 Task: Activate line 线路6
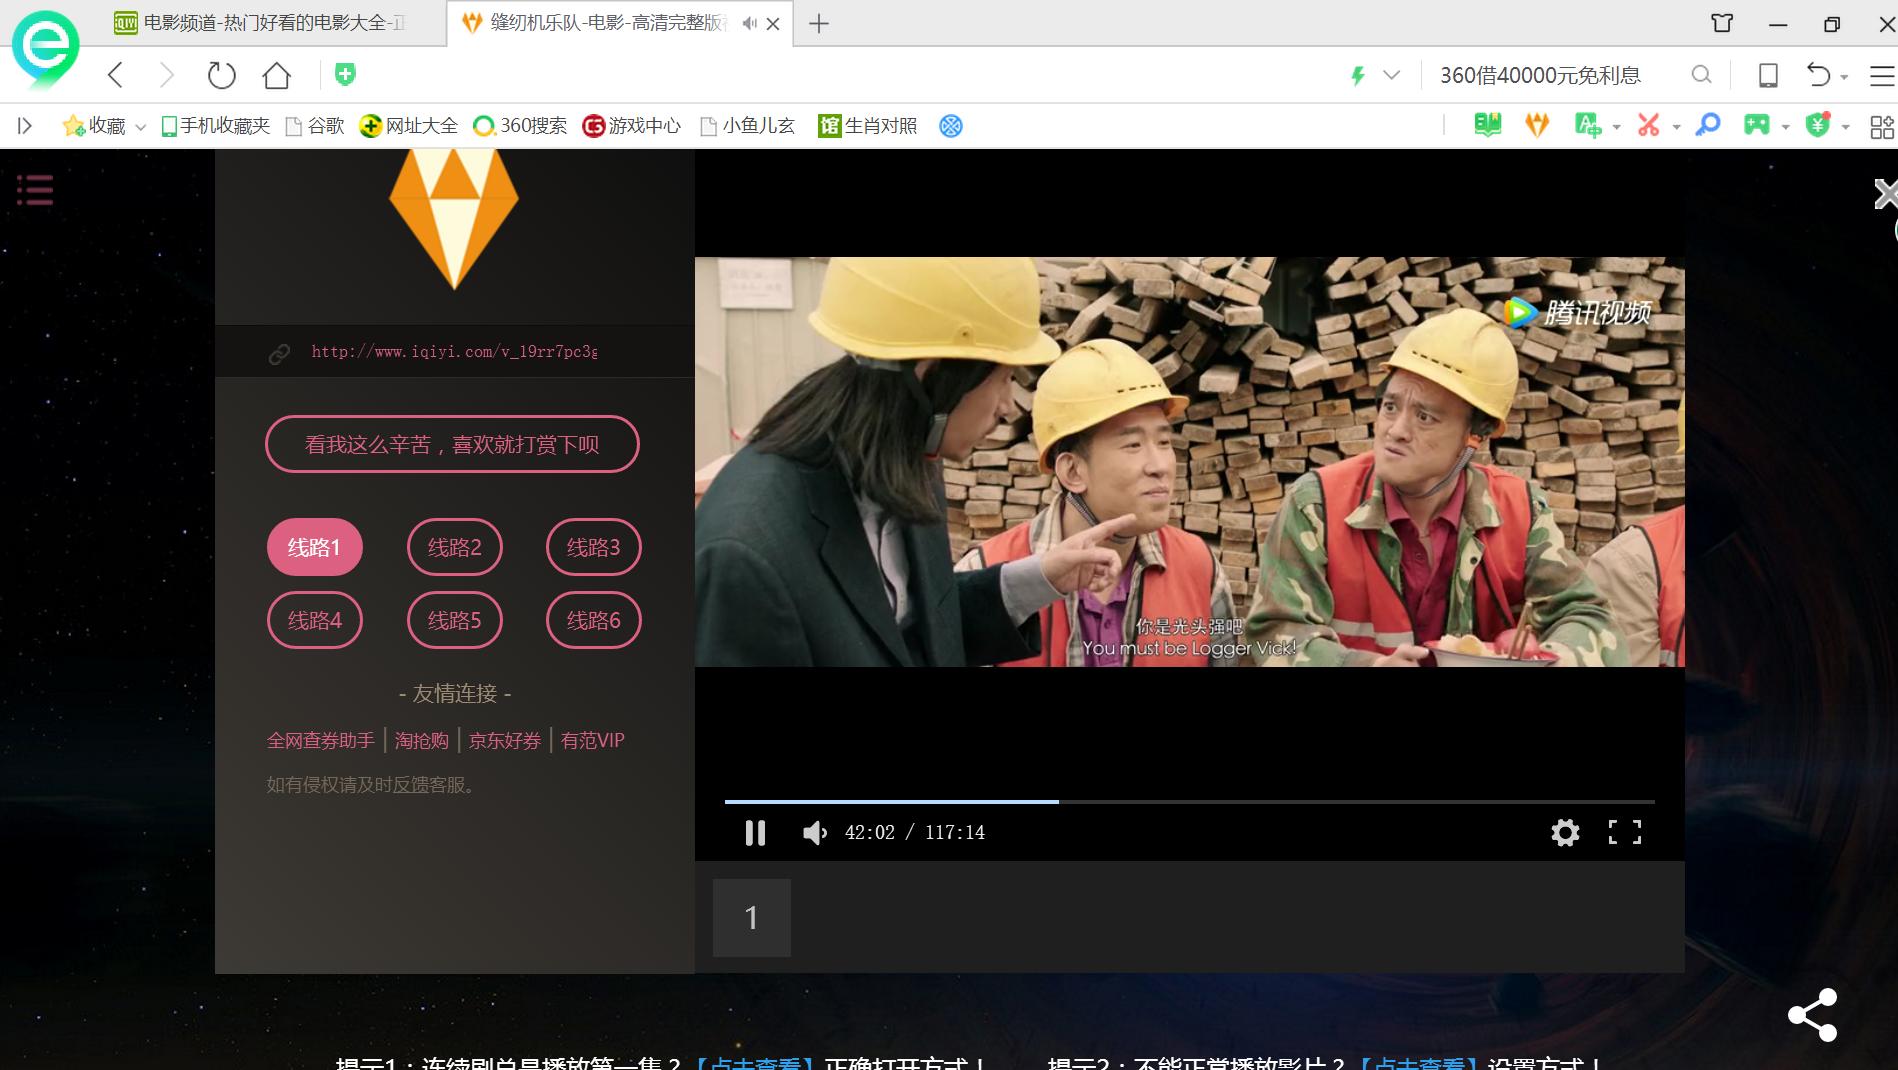point(592,620)
